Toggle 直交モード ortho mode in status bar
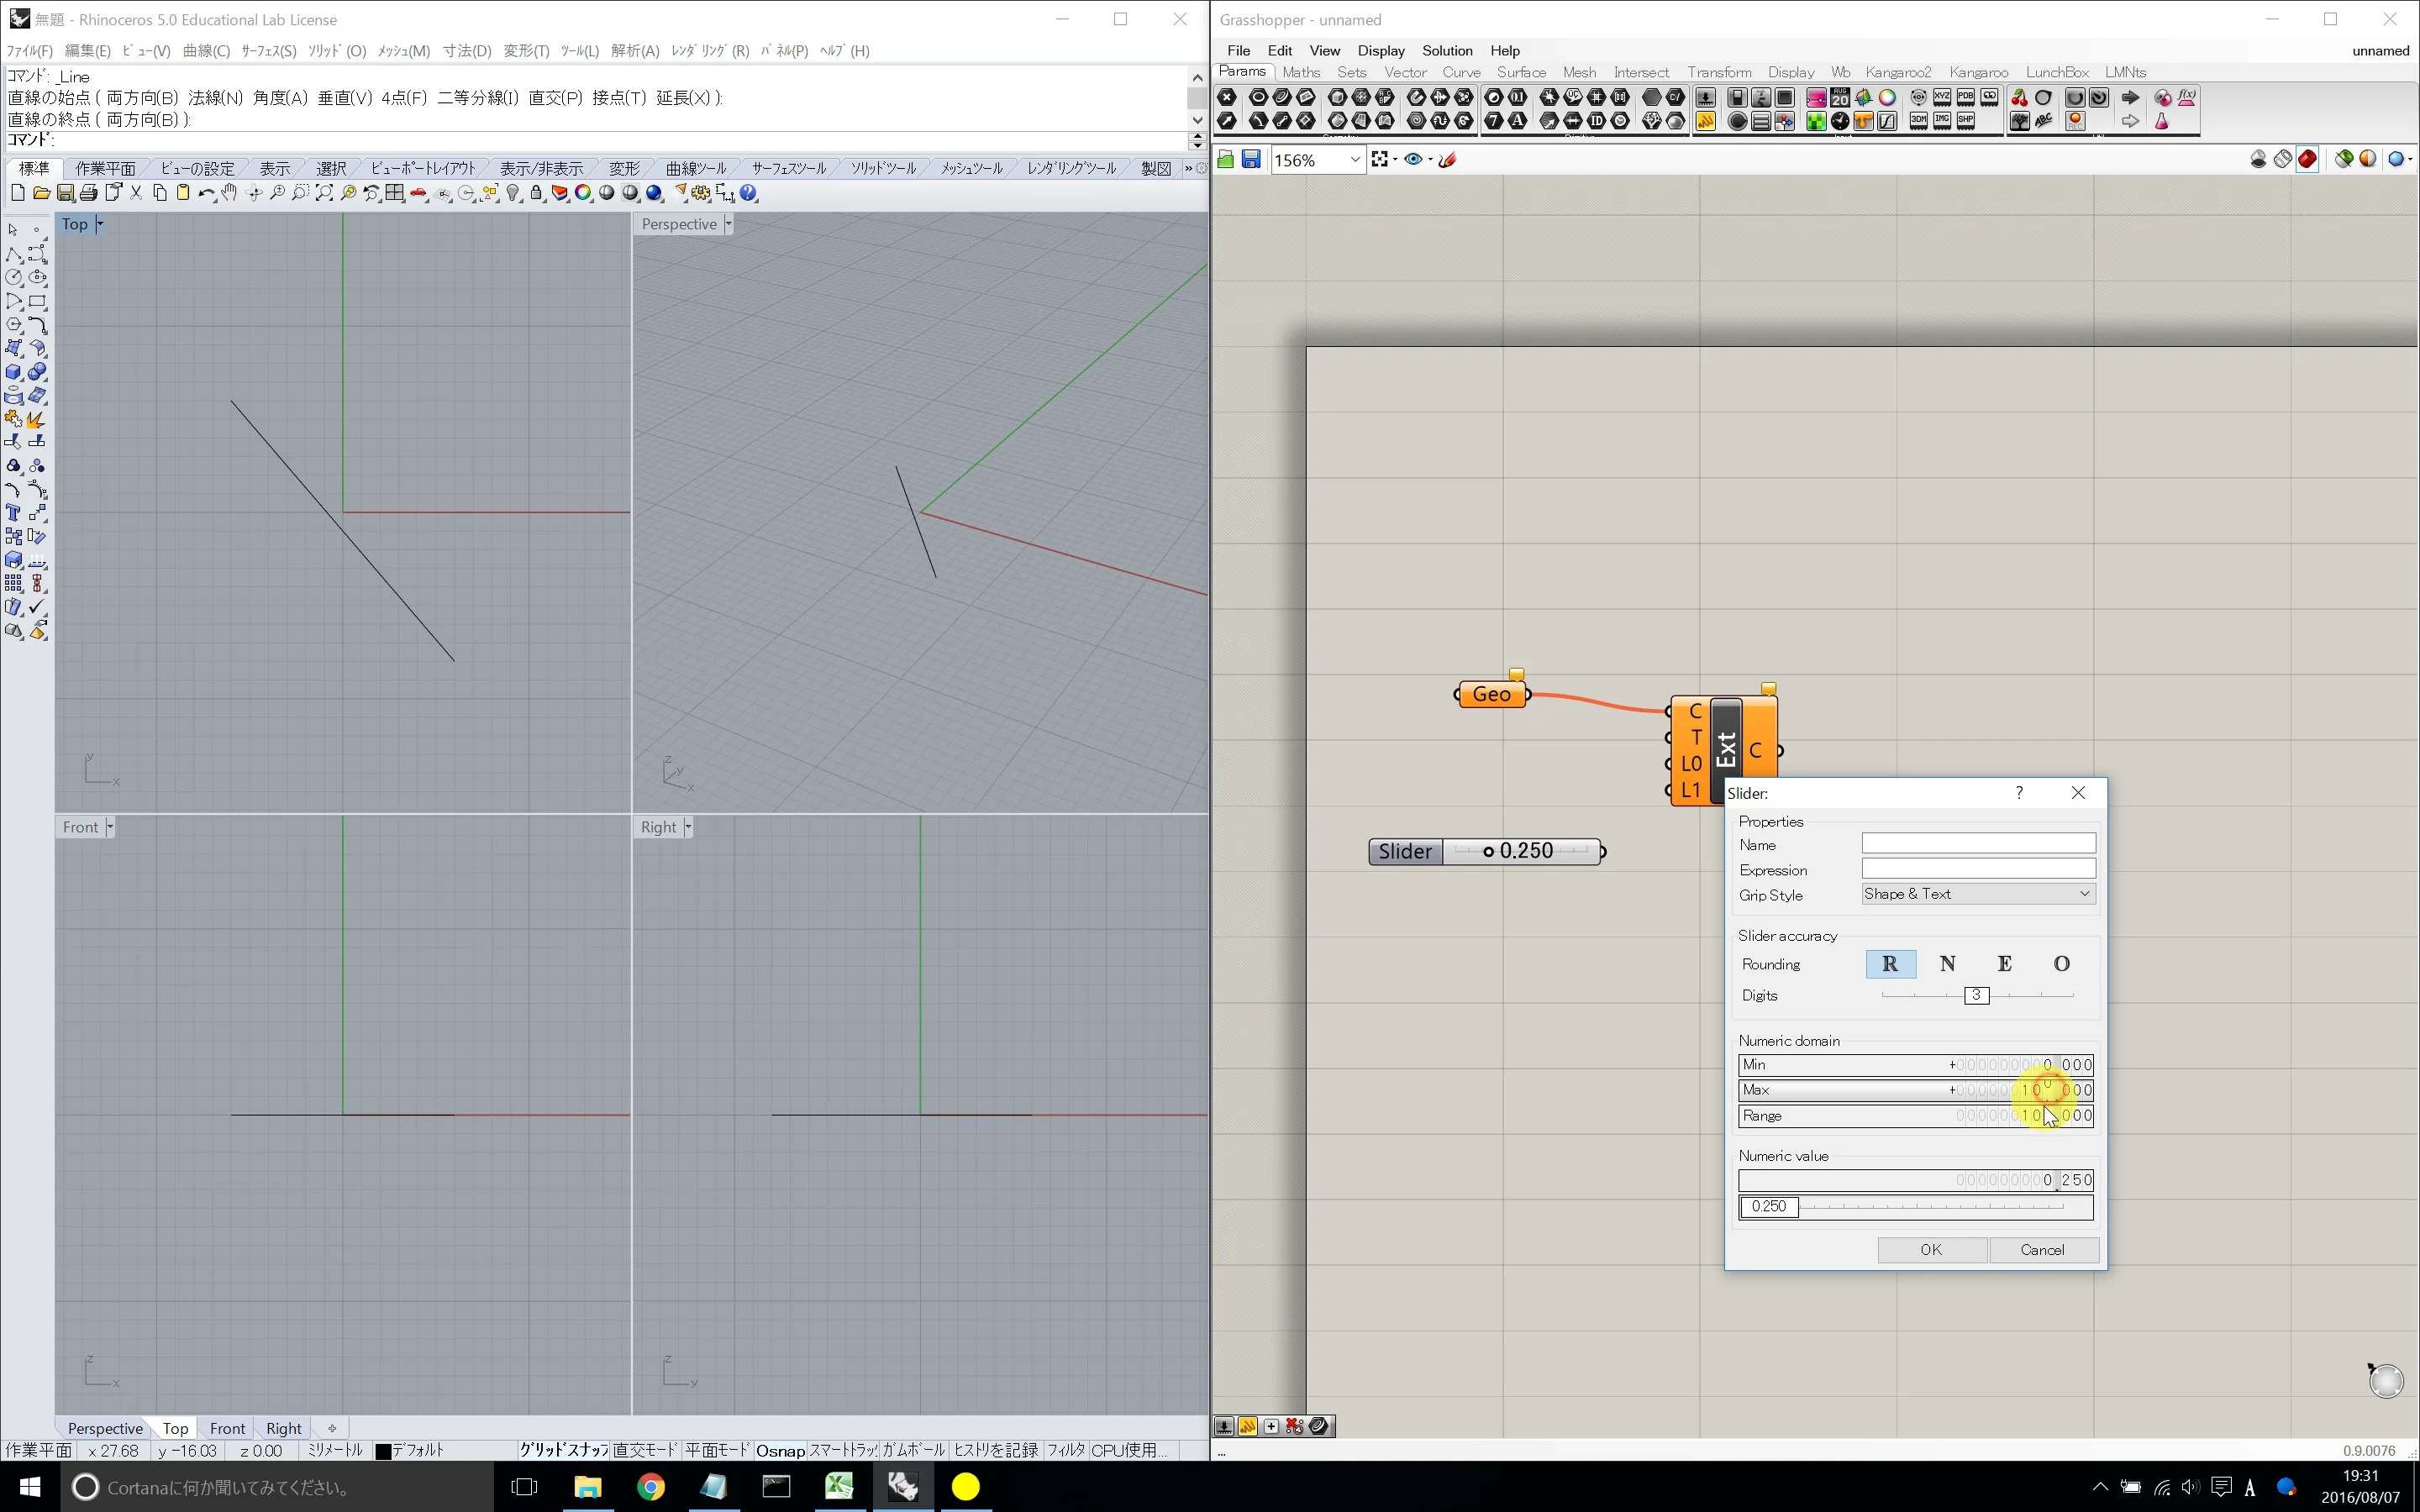 [645, 1450]
